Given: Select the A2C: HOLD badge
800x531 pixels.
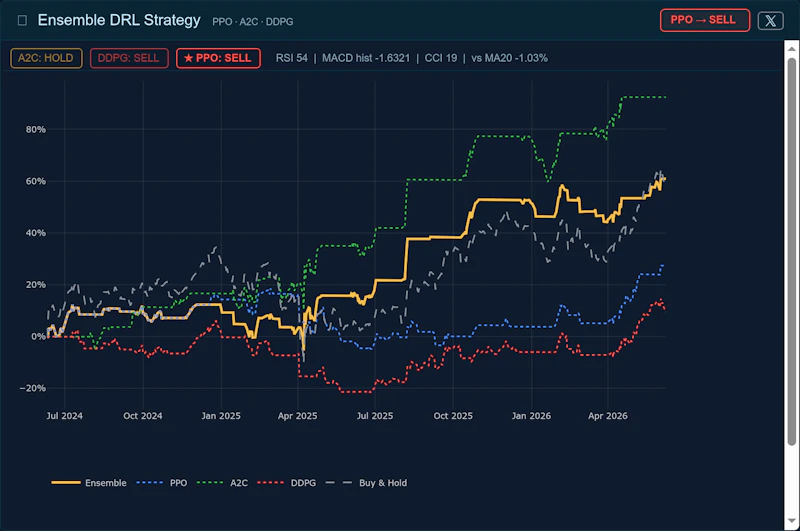Looking at the screenshot, I should pyautogui.click(x=46, y=58).
